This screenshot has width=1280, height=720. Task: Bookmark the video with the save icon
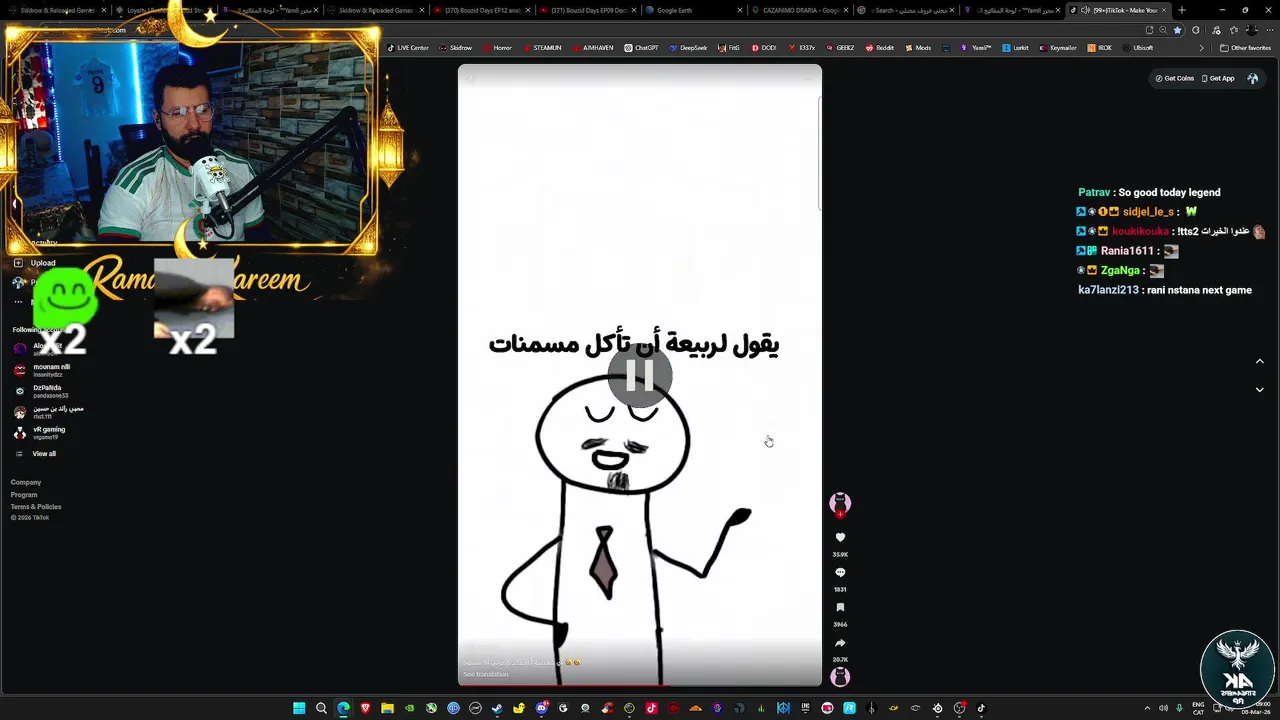coord(840,608)
